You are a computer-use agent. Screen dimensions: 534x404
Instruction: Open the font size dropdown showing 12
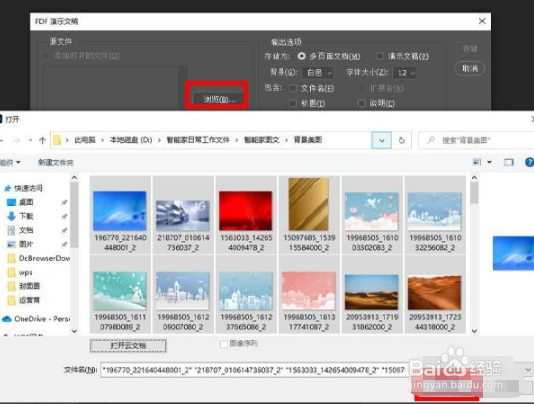click(x=405, y=73)
